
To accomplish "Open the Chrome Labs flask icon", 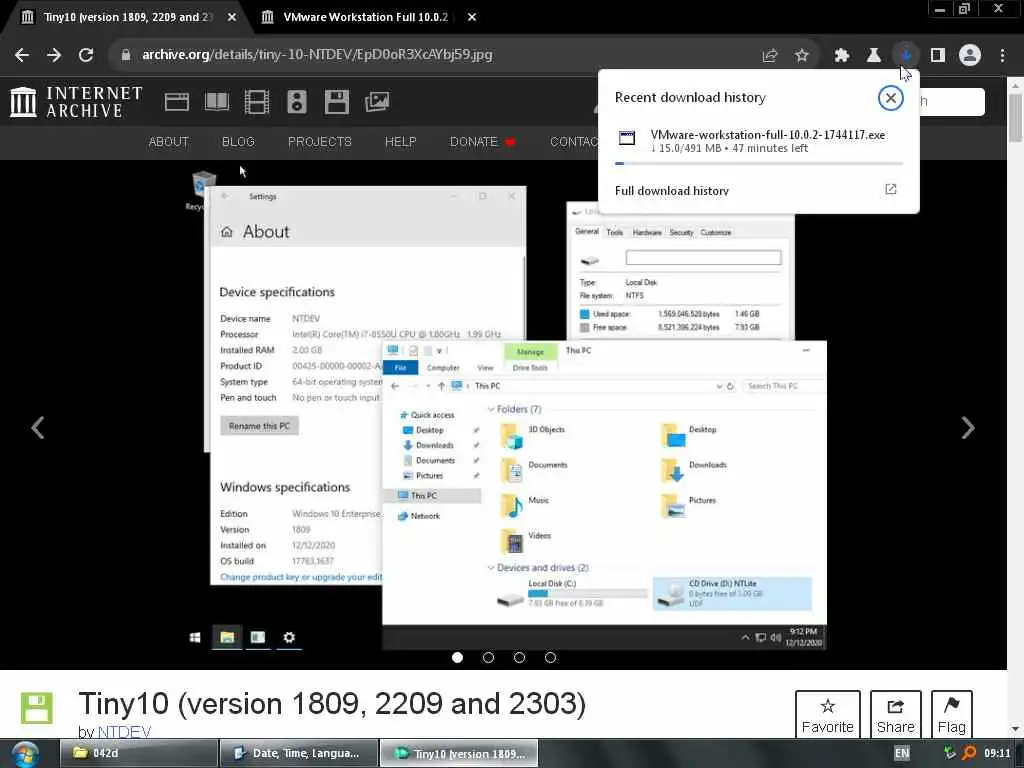I will click(874, 56).
